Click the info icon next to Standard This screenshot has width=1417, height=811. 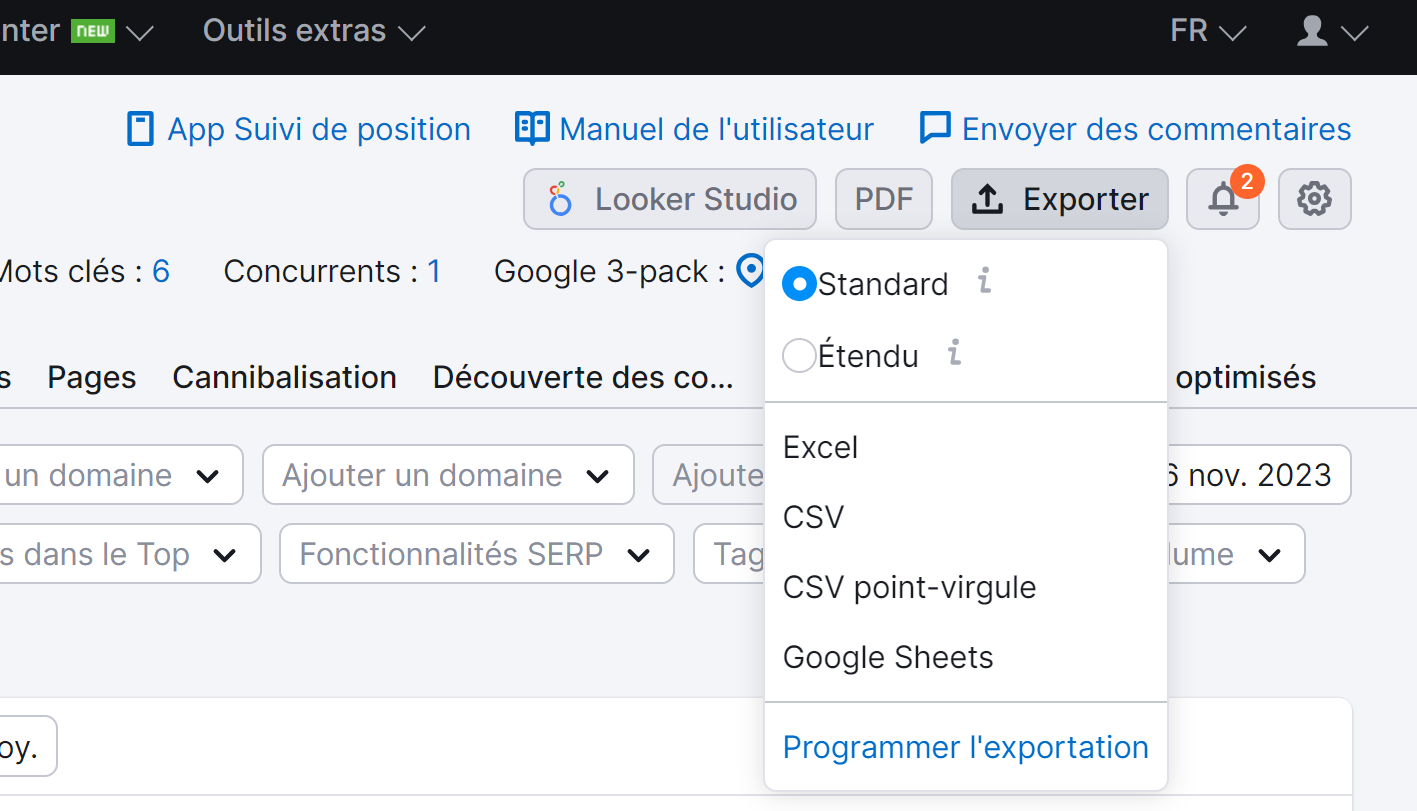[983, 283]
